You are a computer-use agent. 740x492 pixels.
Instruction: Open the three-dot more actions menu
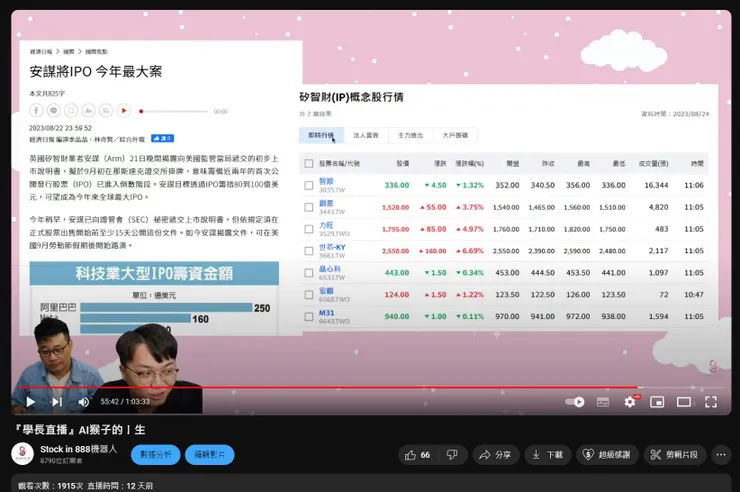click(721, 455)
